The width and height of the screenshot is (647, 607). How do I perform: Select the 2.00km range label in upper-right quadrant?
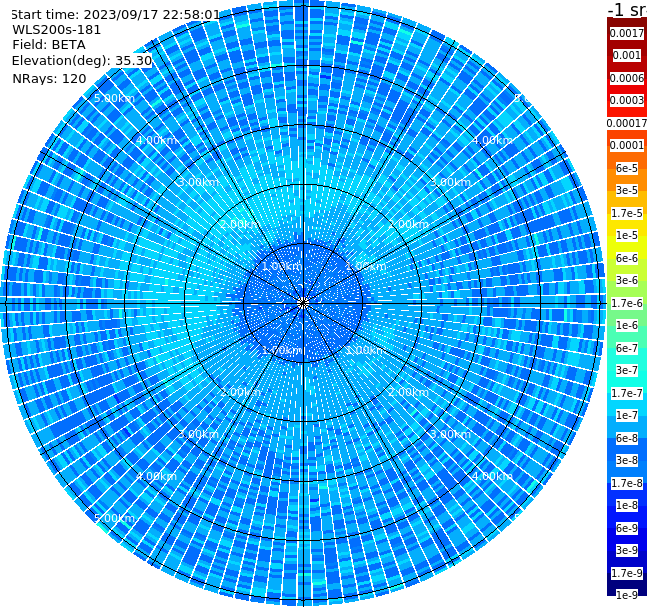408,224
